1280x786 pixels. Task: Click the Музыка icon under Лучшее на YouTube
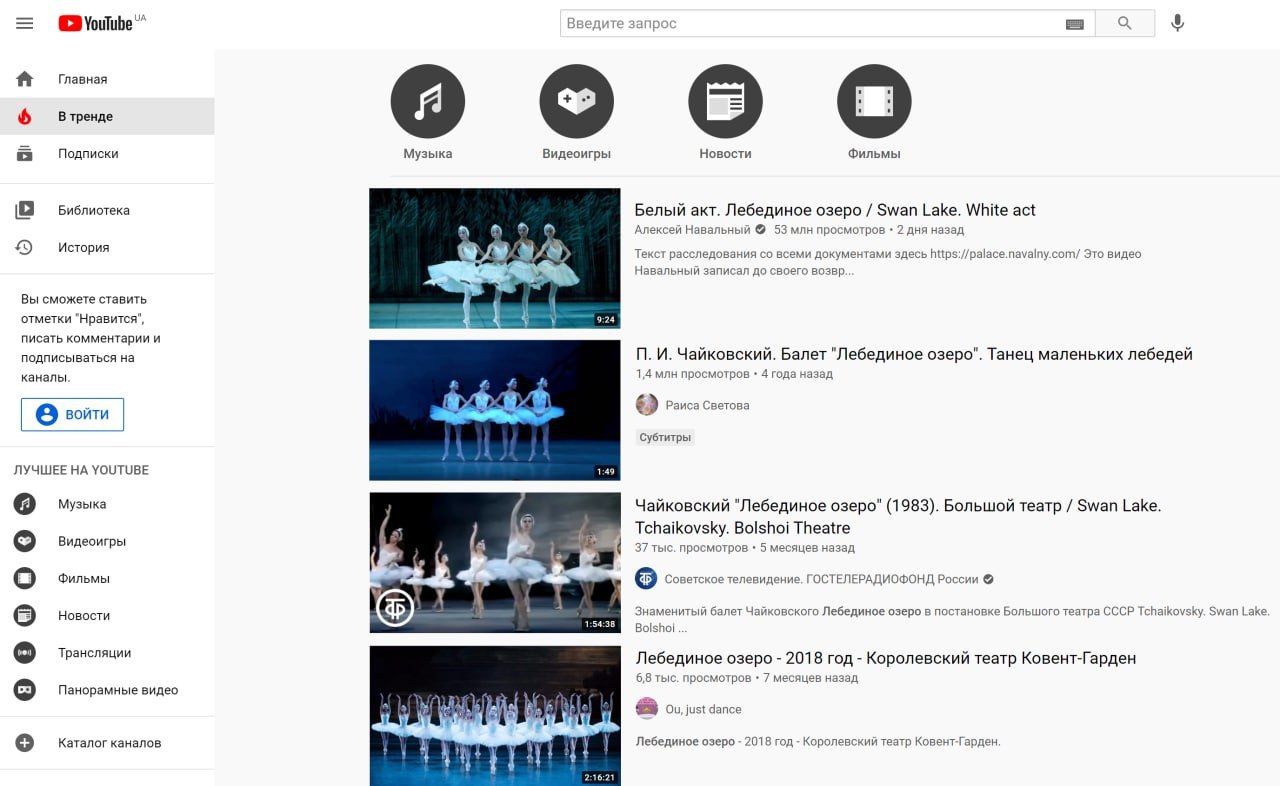coord(25,504)
